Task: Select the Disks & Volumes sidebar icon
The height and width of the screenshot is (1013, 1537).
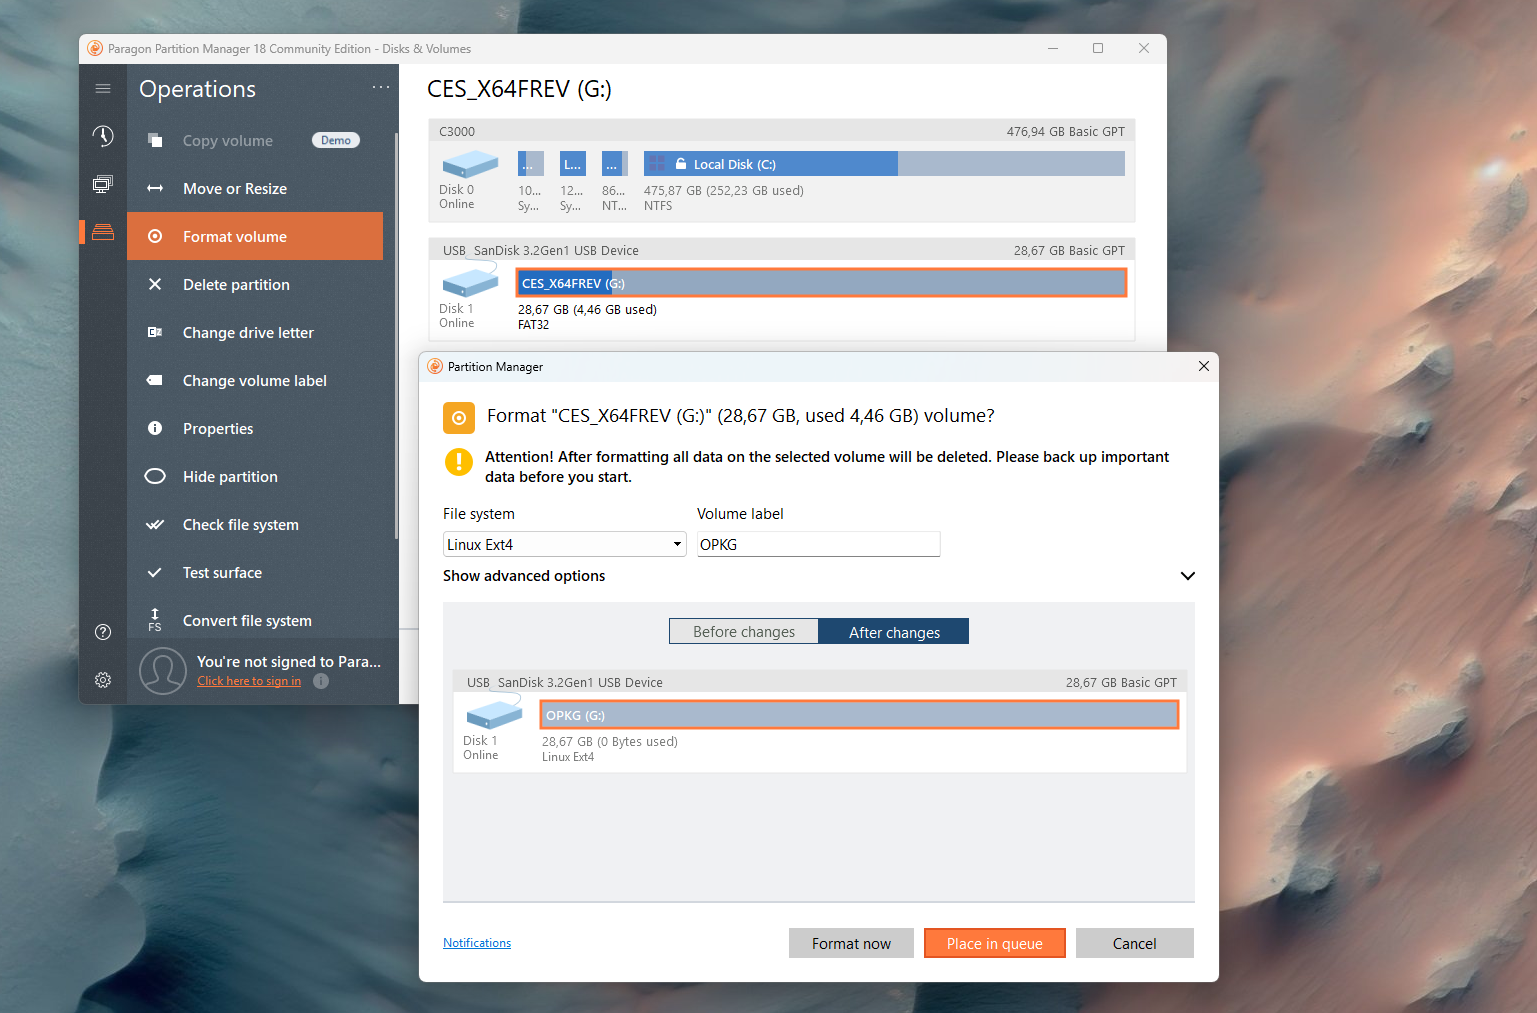Action: click(x=103, y=232)
